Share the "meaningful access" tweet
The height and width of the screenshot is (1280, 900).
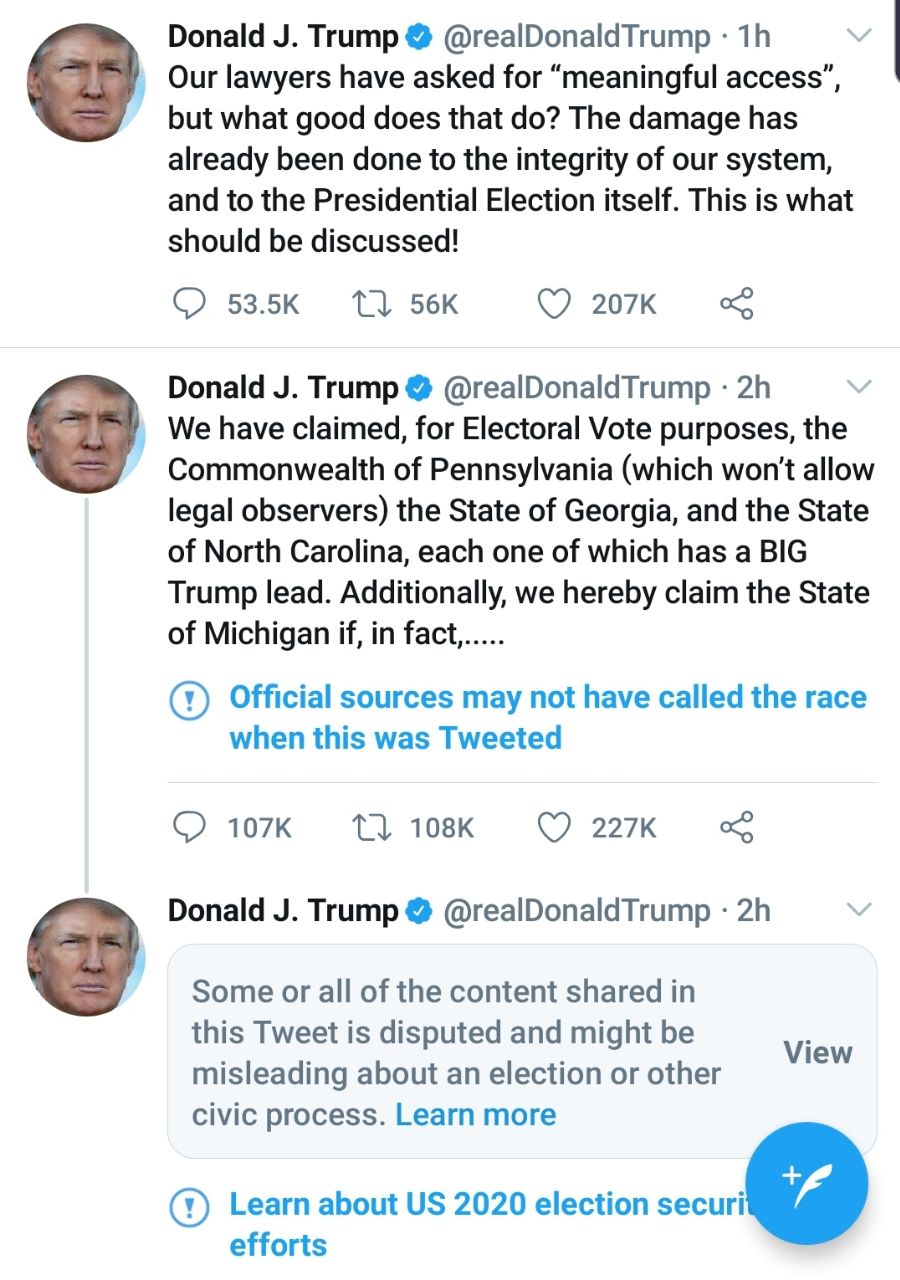737,303
